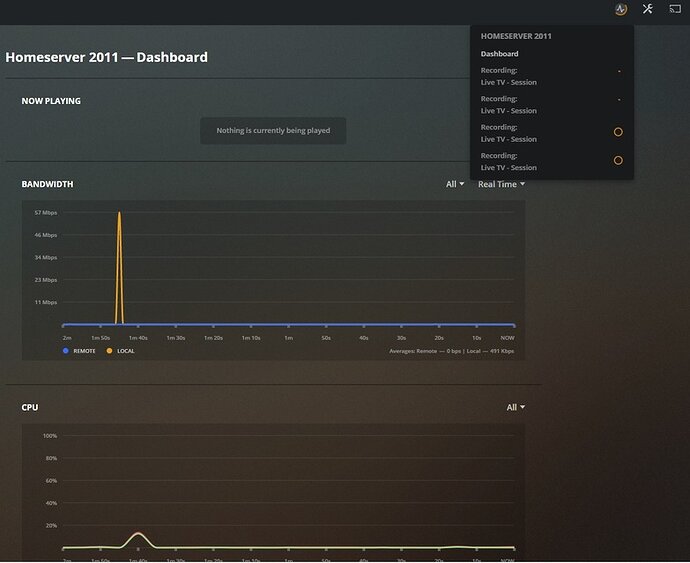
Task: Open the Activity pulse icon in the top bar
Action: pos(621,9)
